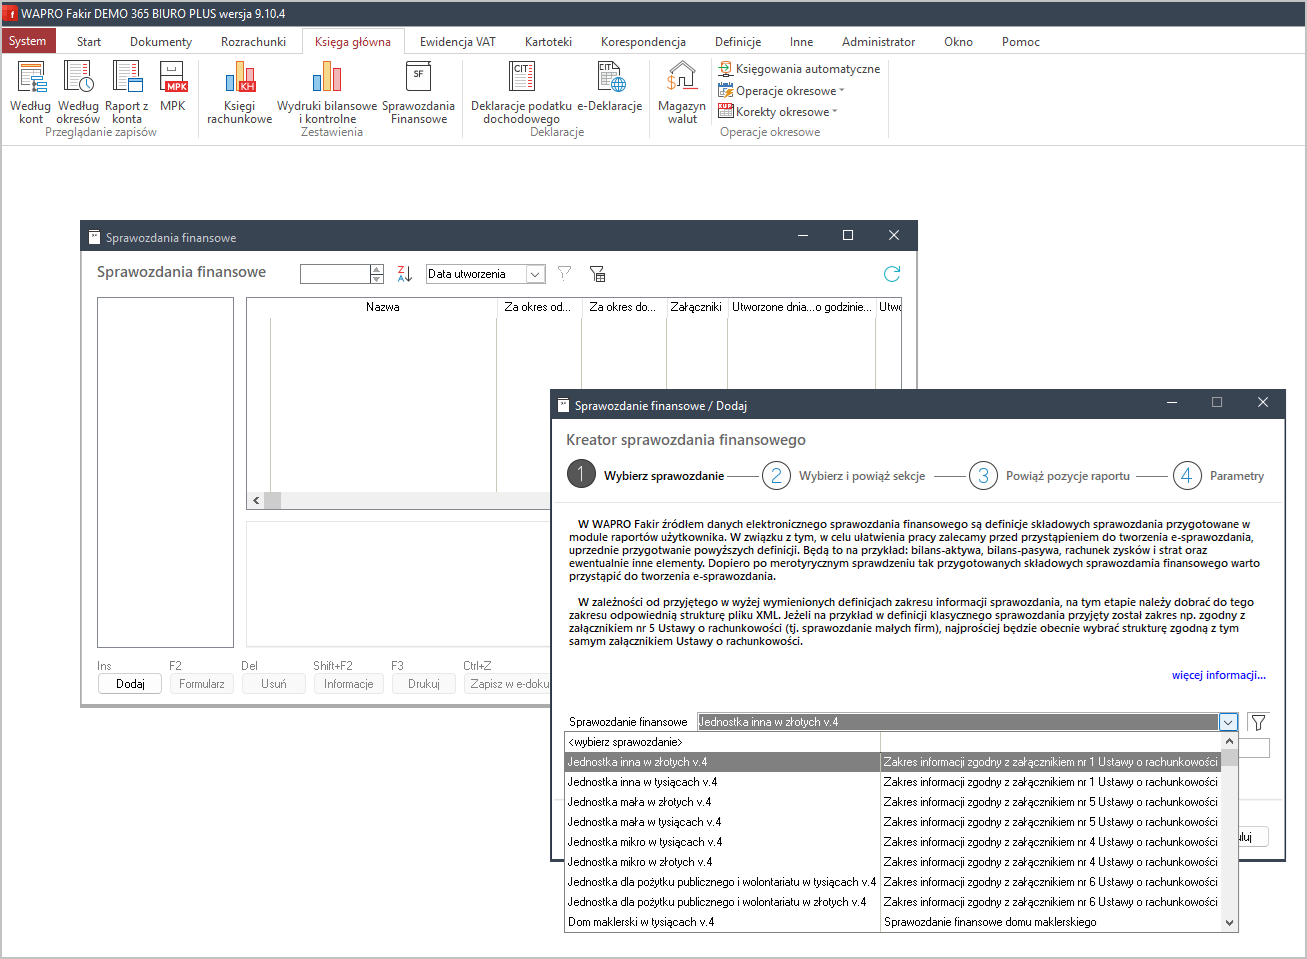The height and width of the screenshot is (959, 1307).
Task: Open the Data utworzenia sort dropdown
Action: coord(535,274)
